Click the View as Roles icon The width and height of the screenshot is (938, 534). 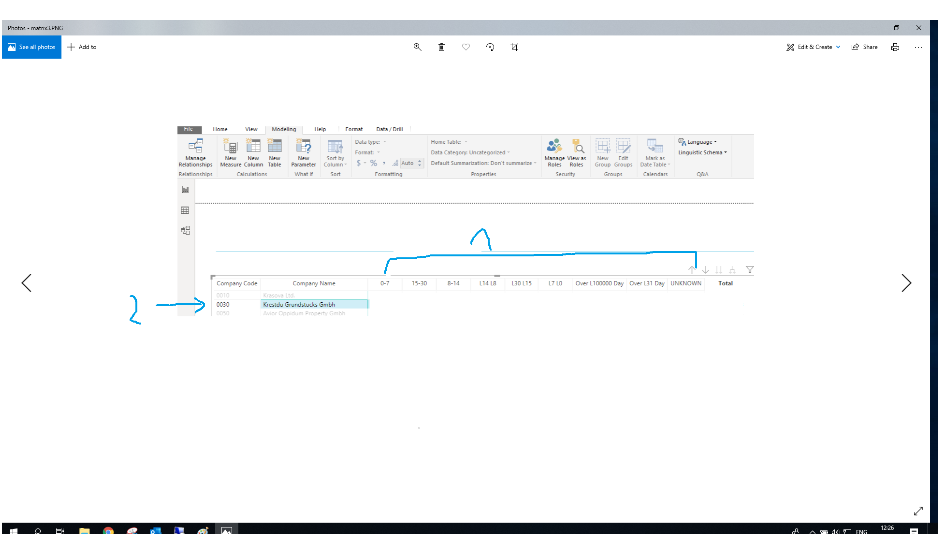point(577,153)
